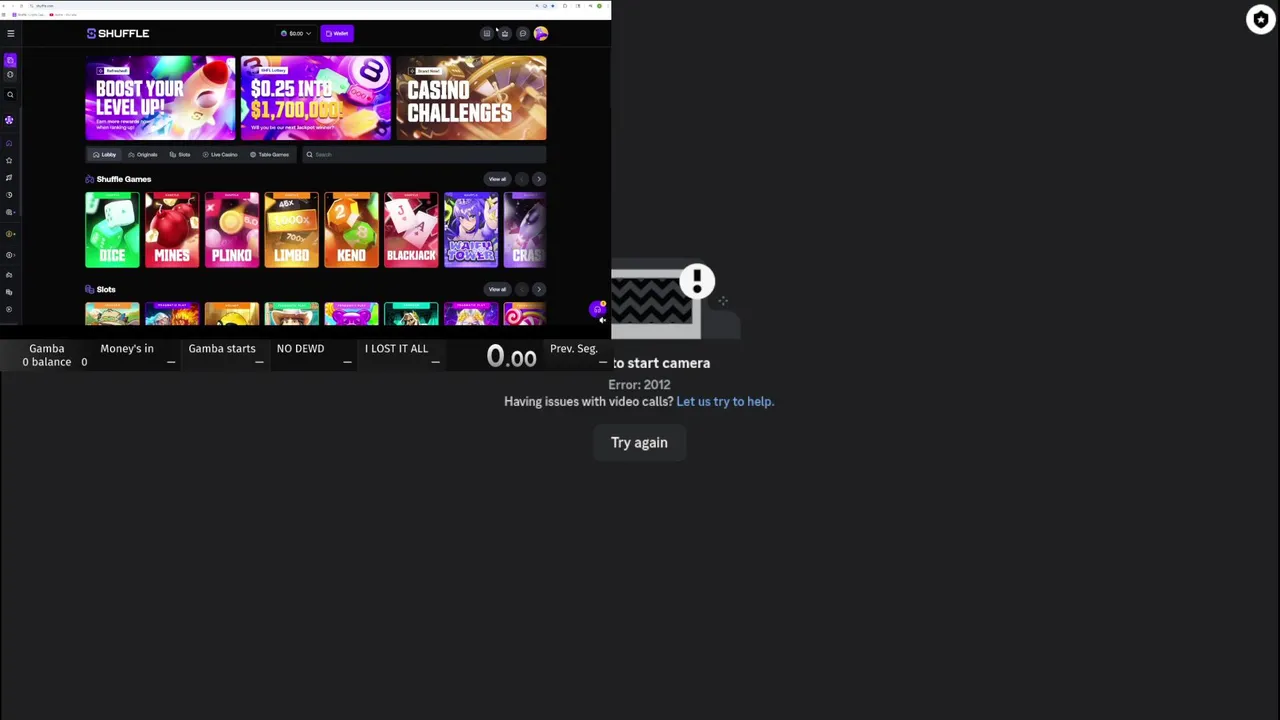
Task: Open the user avatar profile menu
Action: tap(541, 33)
